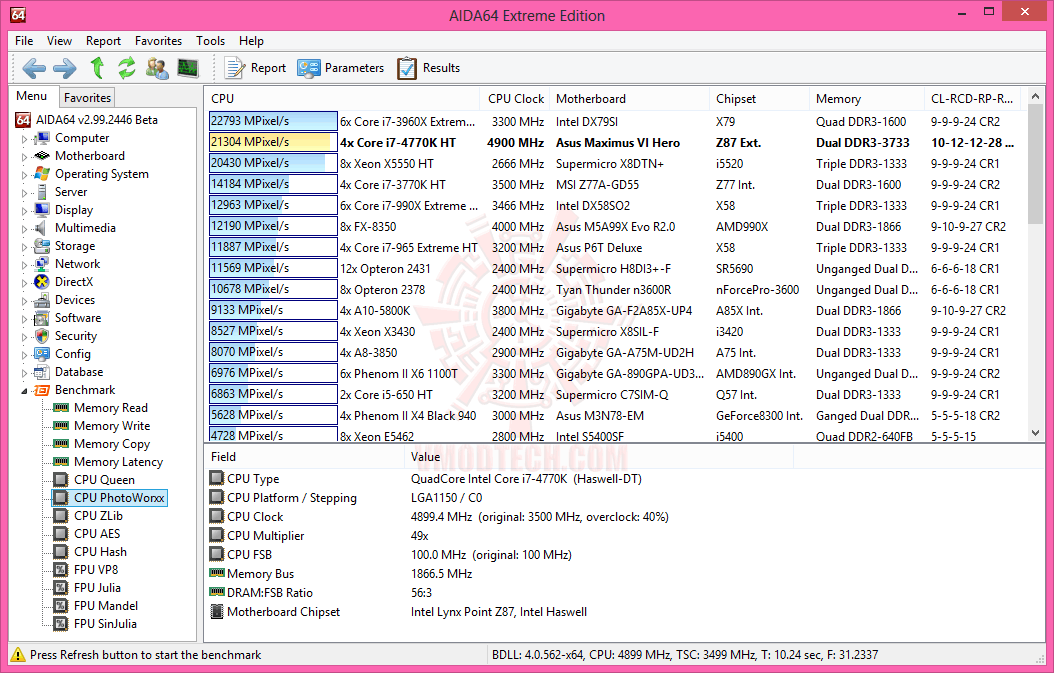Select the Security shield icon
Image resolution: width=1054 pixels, height=673 pixels.
42,335
